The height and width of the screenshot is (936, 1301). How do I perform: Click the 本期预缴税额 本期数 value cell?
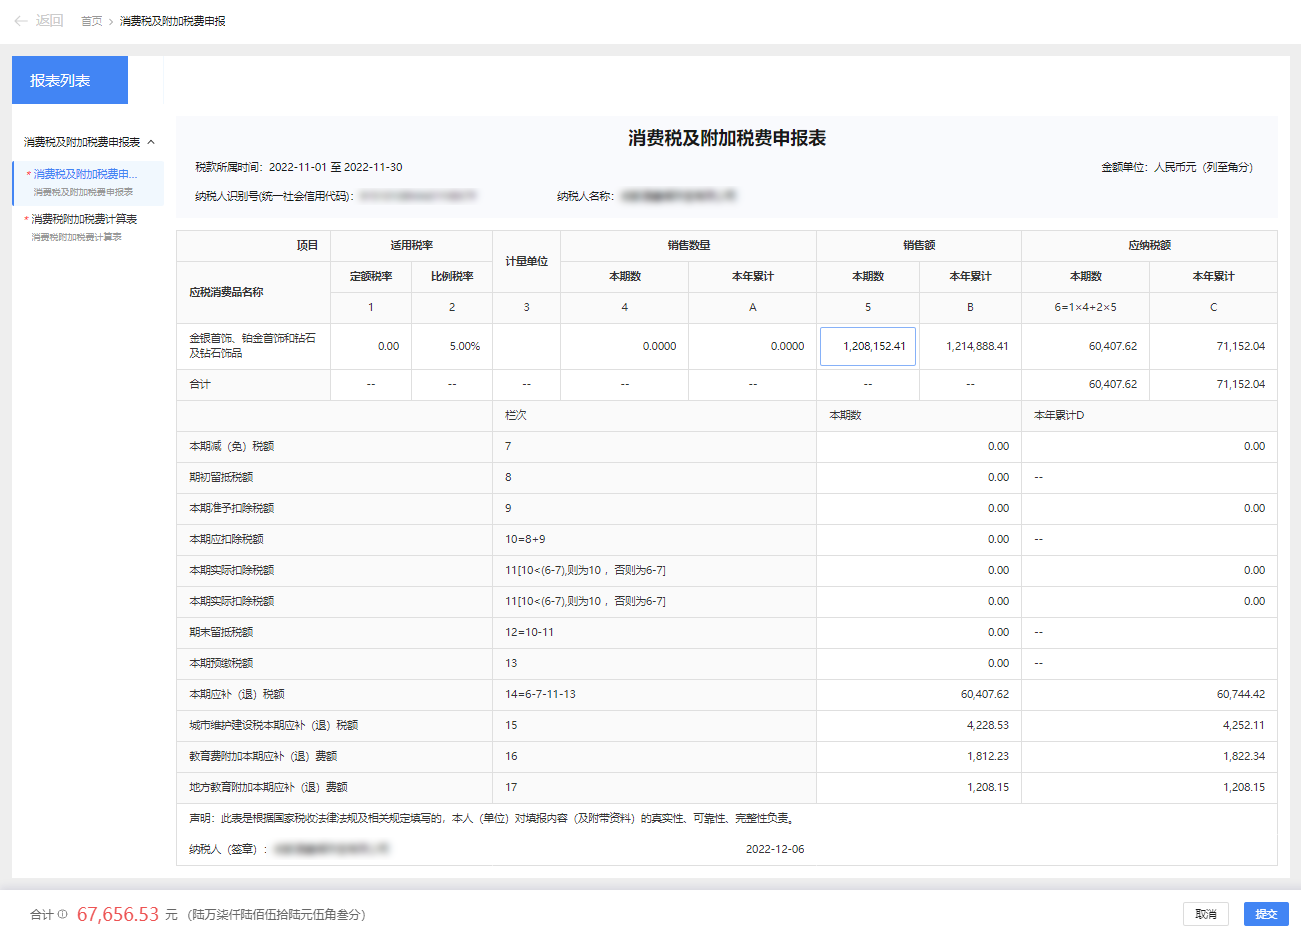point(918,663)
